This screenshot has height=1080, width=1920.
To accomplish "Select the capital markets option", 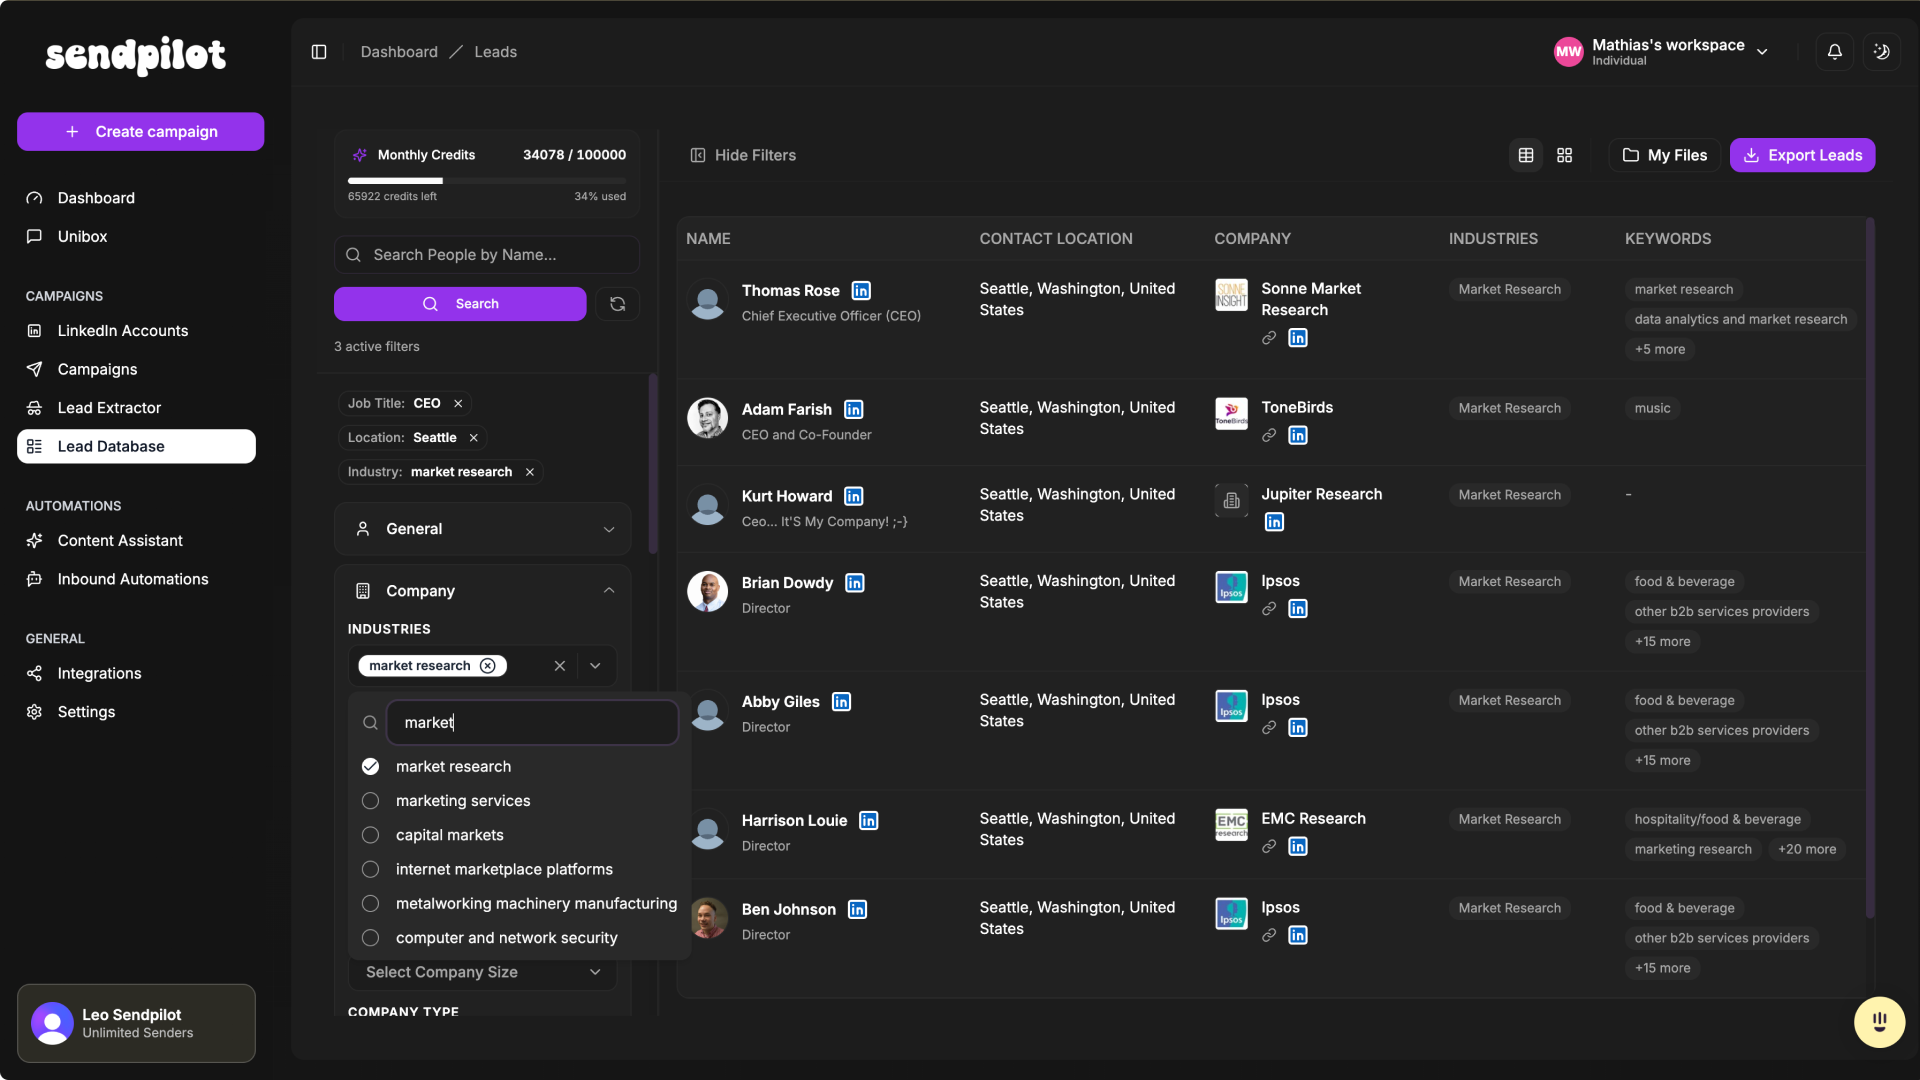I will [521, 835].
